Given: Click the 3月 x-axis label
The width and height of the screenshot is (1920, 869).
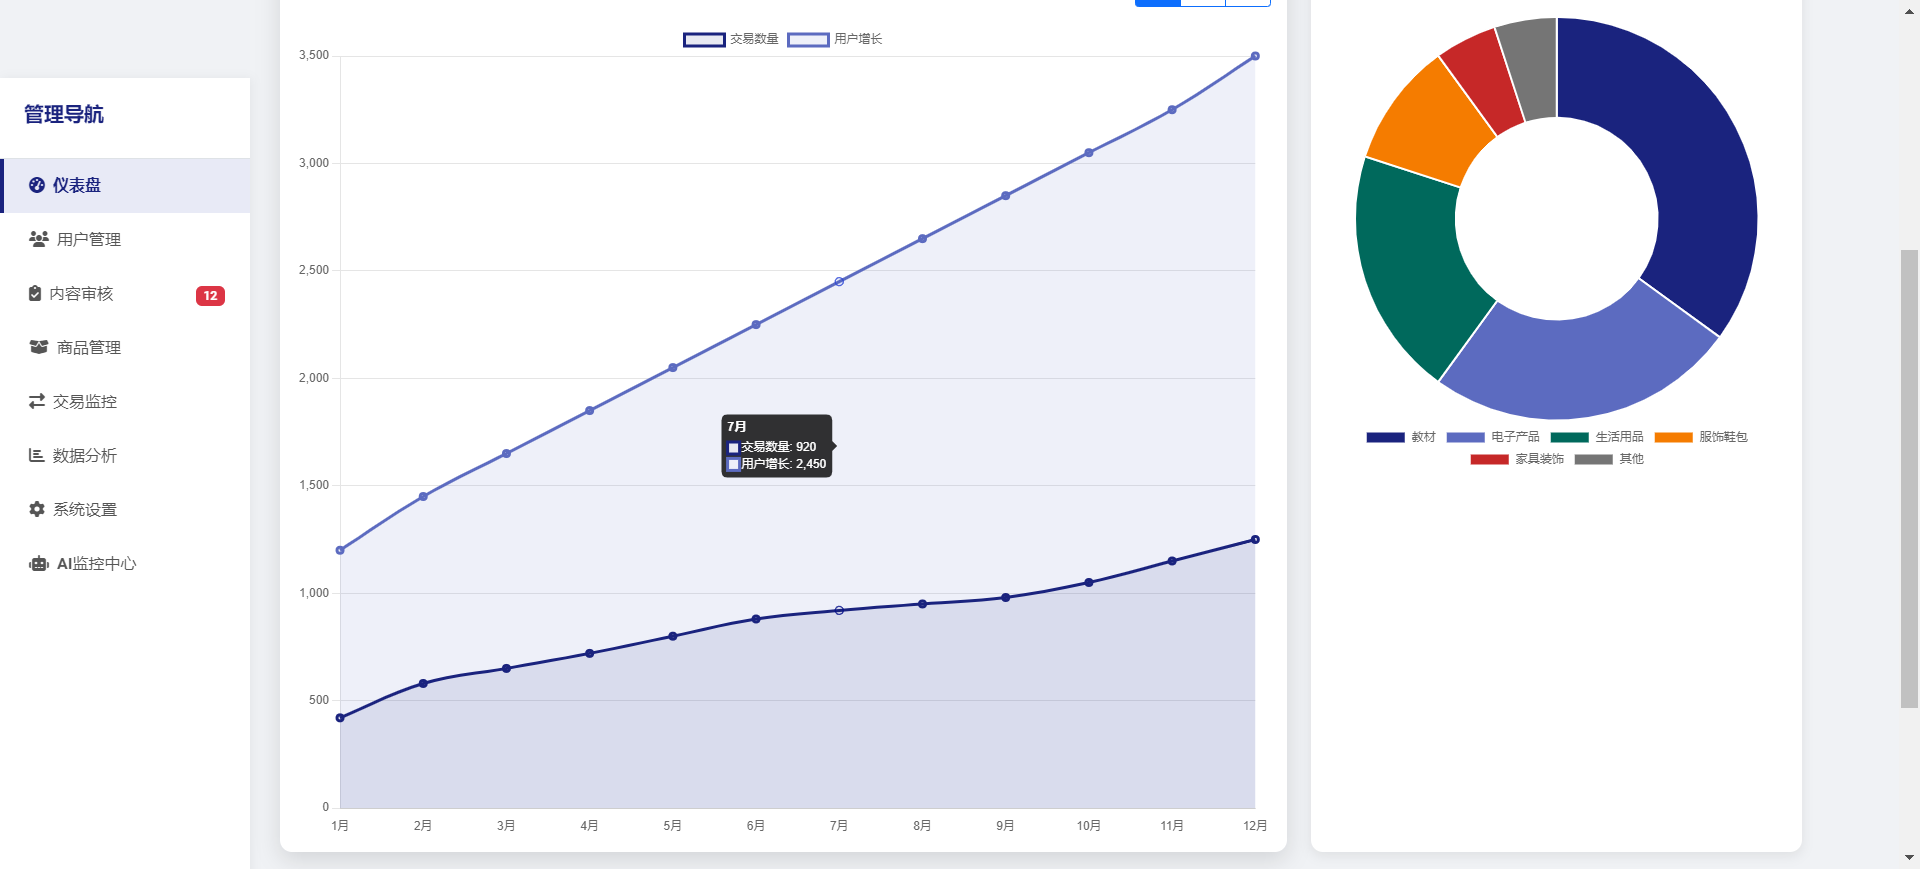Looking at the screenshot, I should point(506,826).
